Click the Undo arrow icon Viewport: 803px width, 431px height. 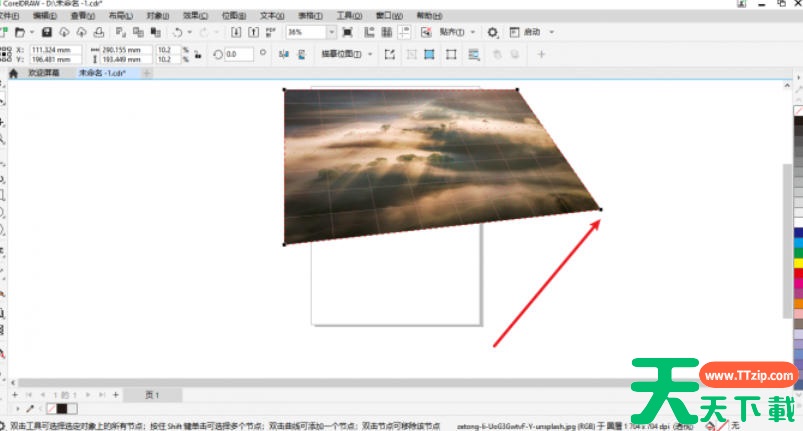point(177,32)
